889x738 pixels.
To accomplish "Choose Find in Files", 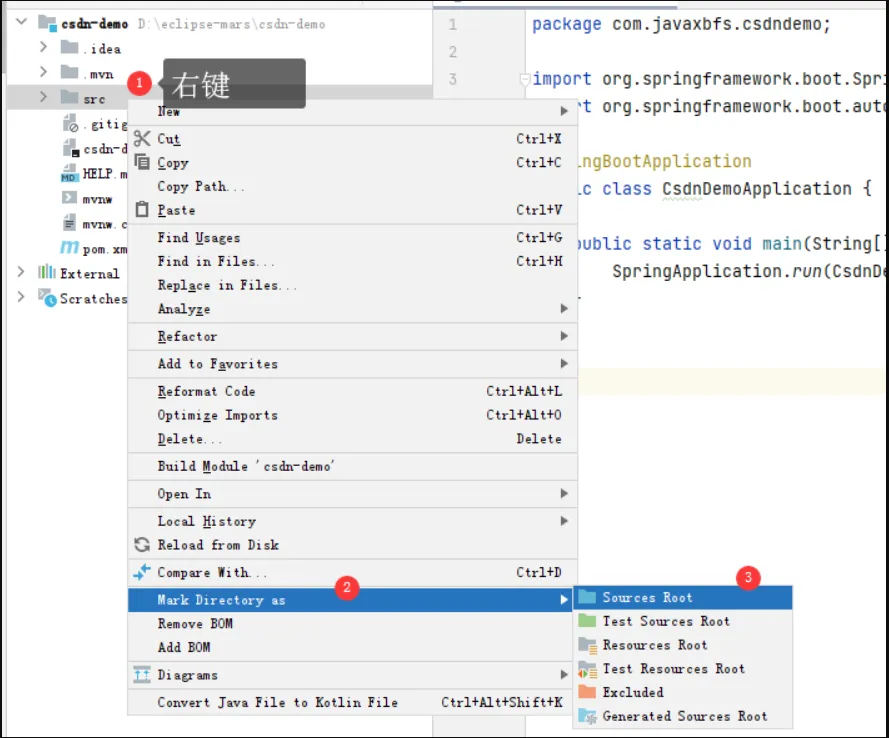I will [x=353, y=261].
